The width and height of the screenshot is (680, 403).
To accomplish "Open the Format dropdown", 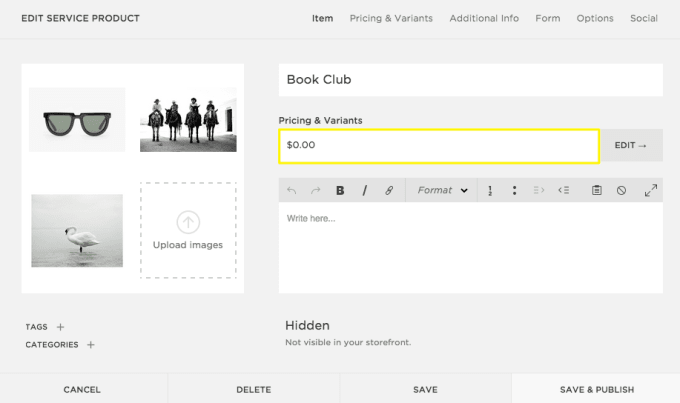I will tap(442, 190).
